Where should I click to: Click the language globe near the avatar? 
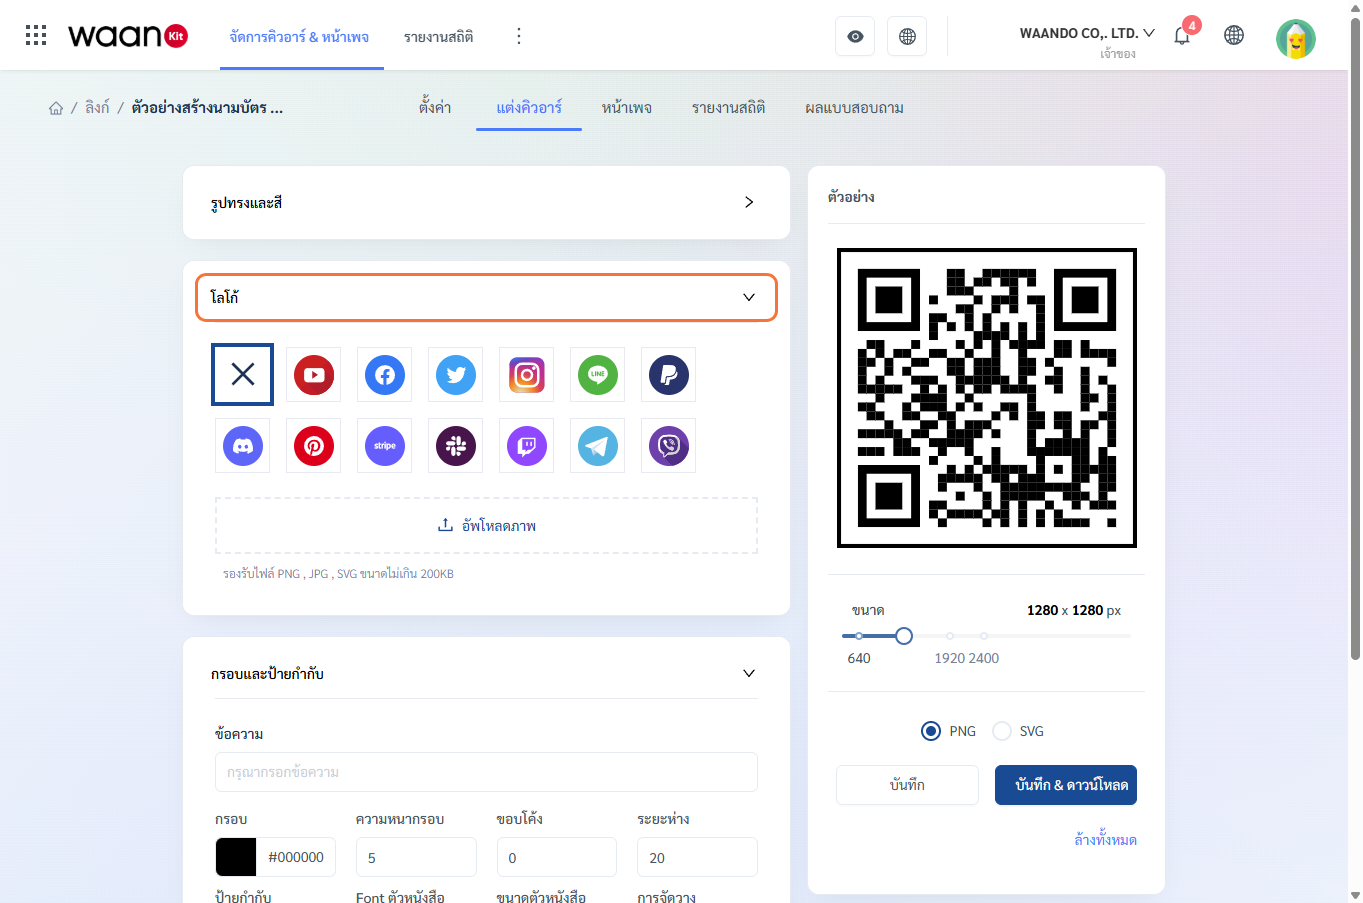1234,35
